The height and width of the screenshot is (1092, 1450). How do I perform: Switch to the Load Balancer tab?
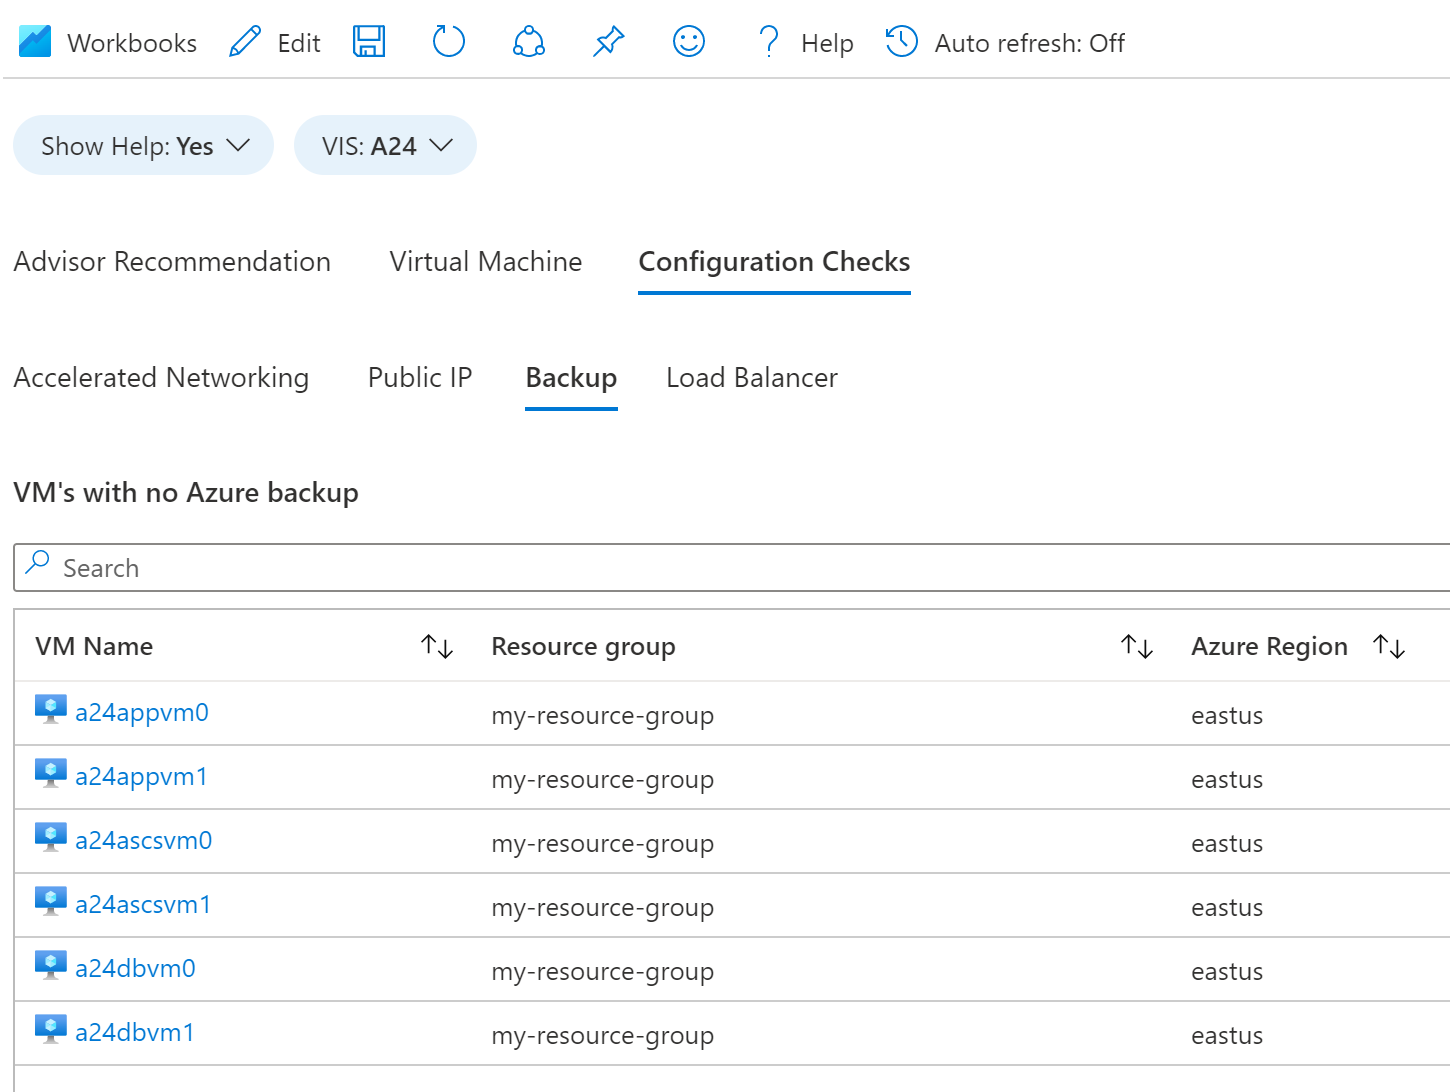point(751,378)
